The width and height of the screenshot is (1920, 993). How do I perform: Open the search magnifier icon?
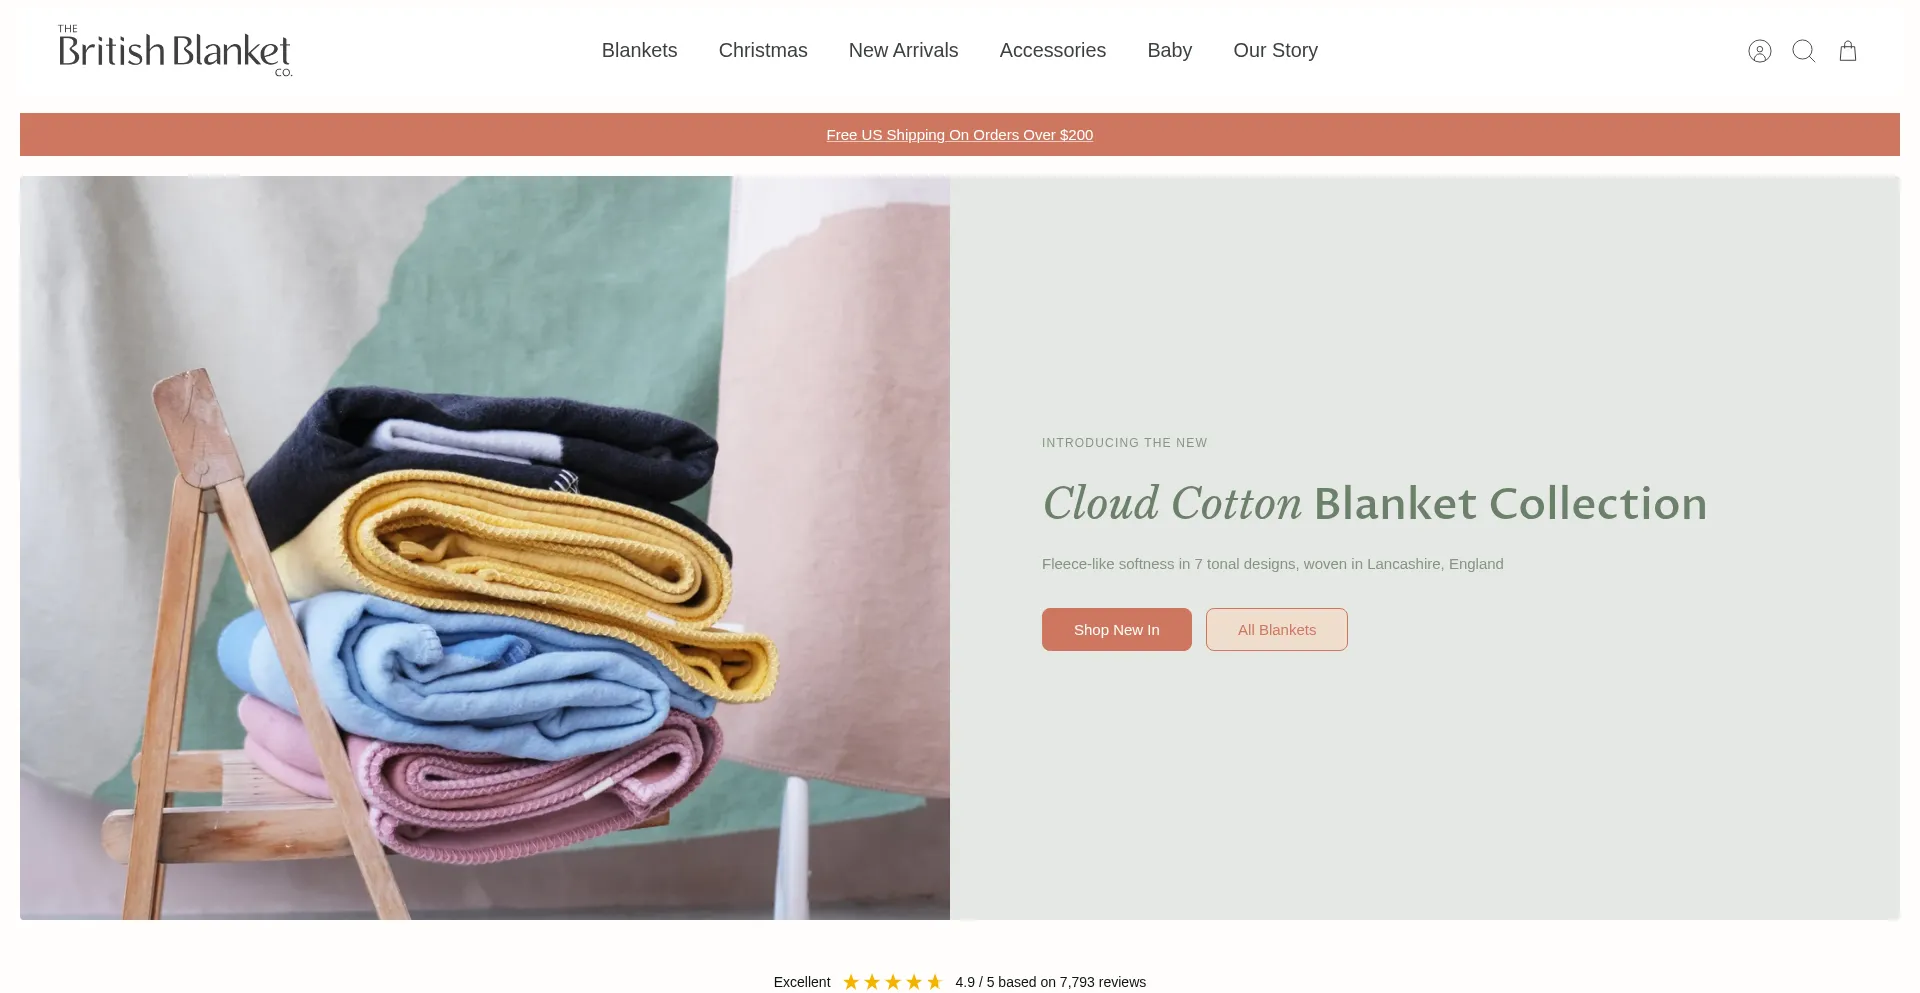coord(1803,51)
